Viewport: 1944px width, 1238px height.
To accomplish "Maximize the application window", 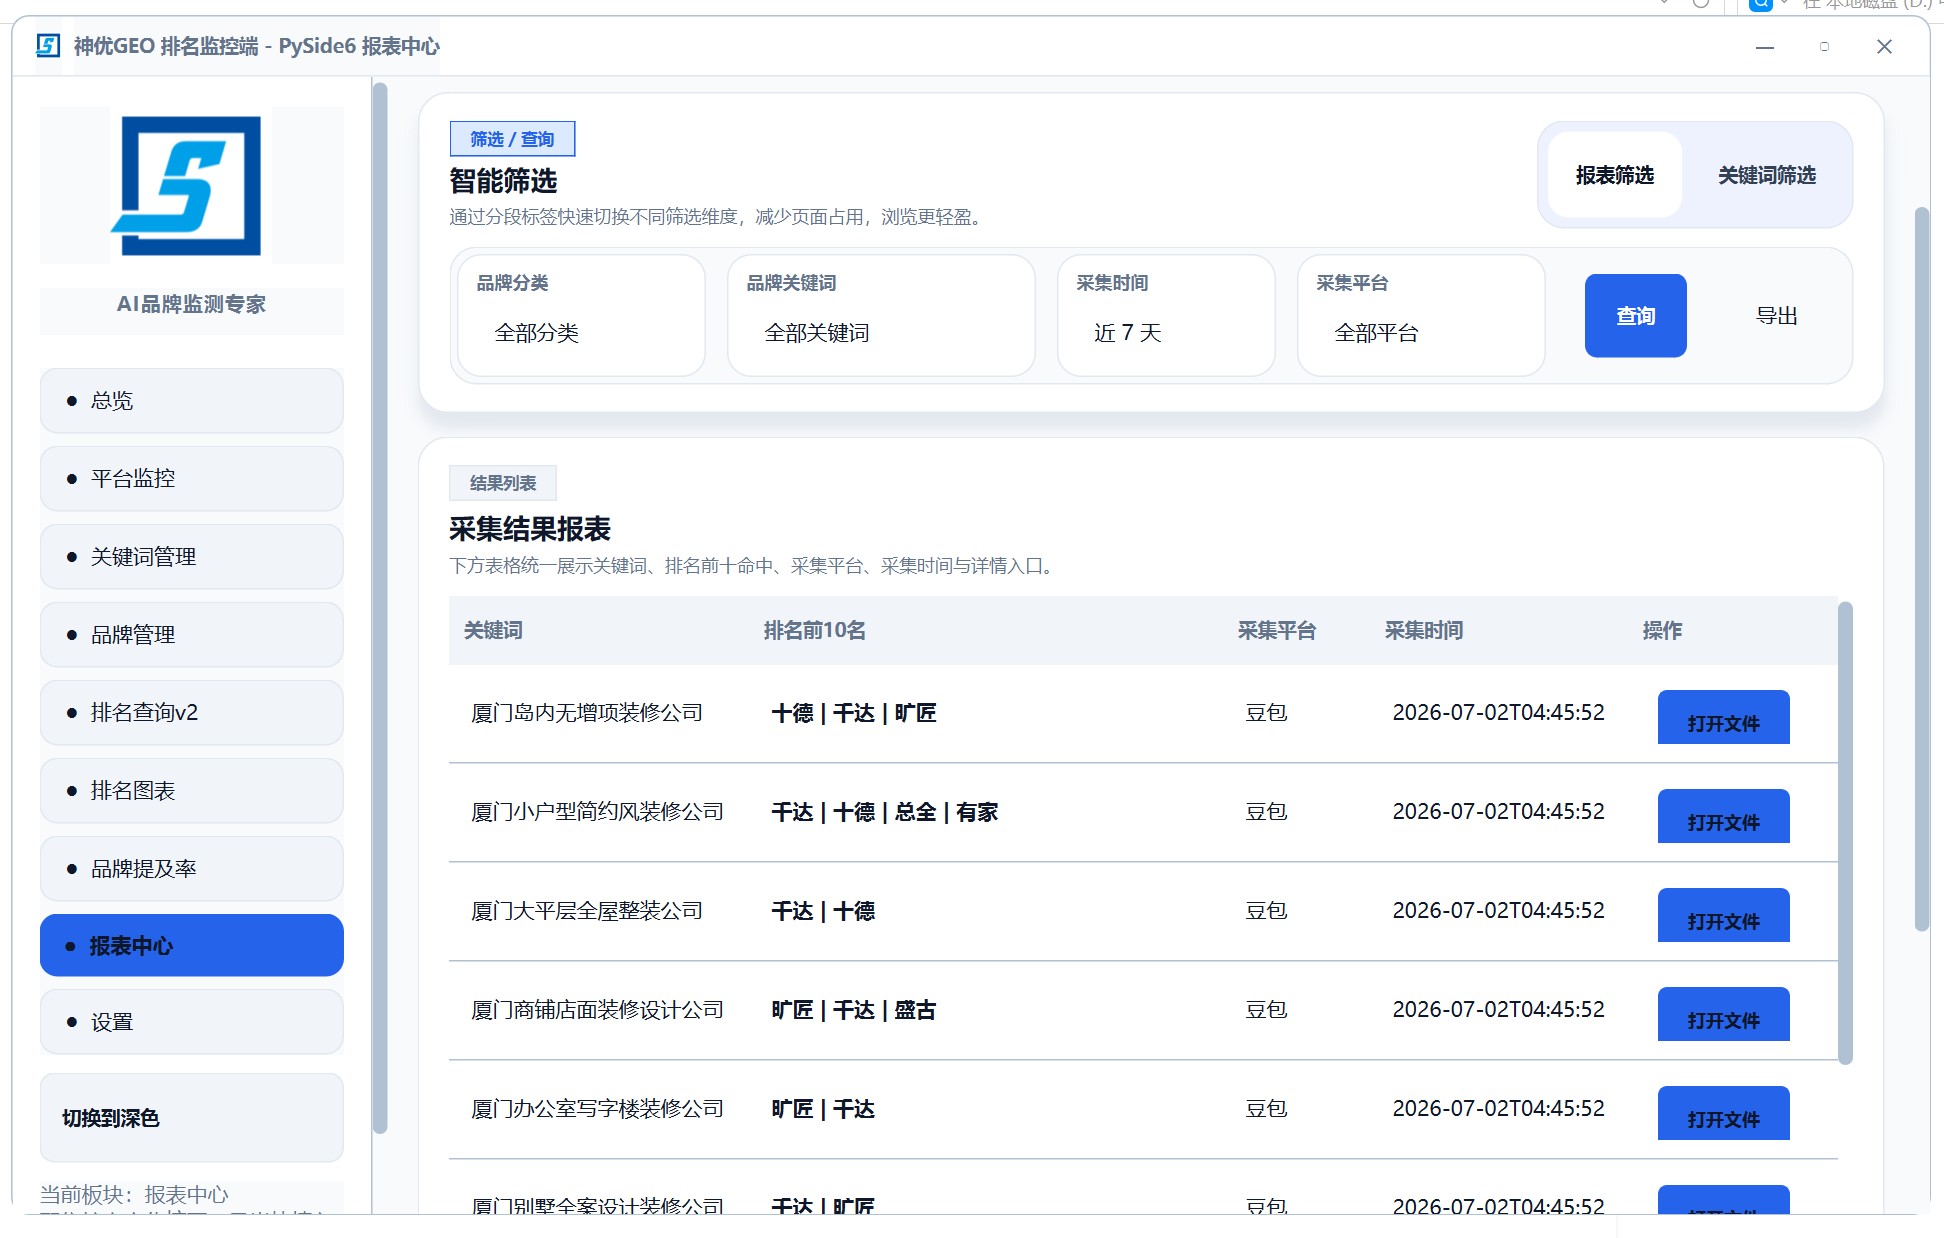I will point(1824,47).
